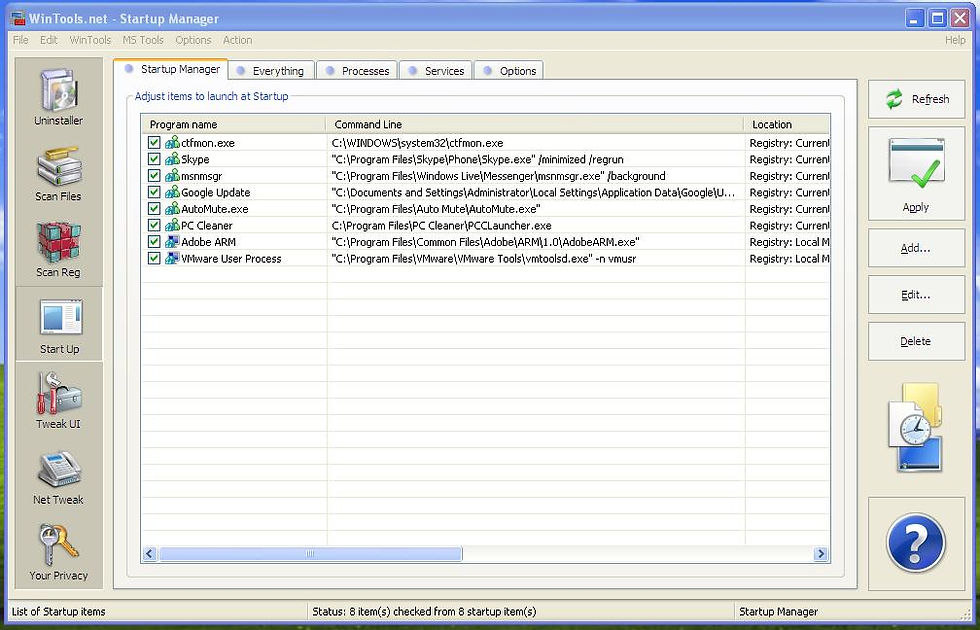Select the ctfmon.exe command line cell
The width and height of the screenshot is (980, 630).
[418, 143]
